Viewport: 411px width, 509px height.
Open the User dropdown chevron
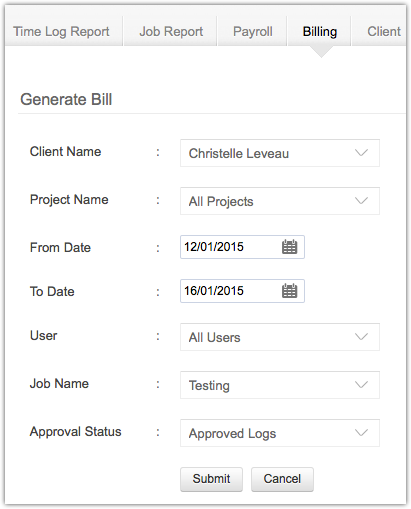coord(361,337)
